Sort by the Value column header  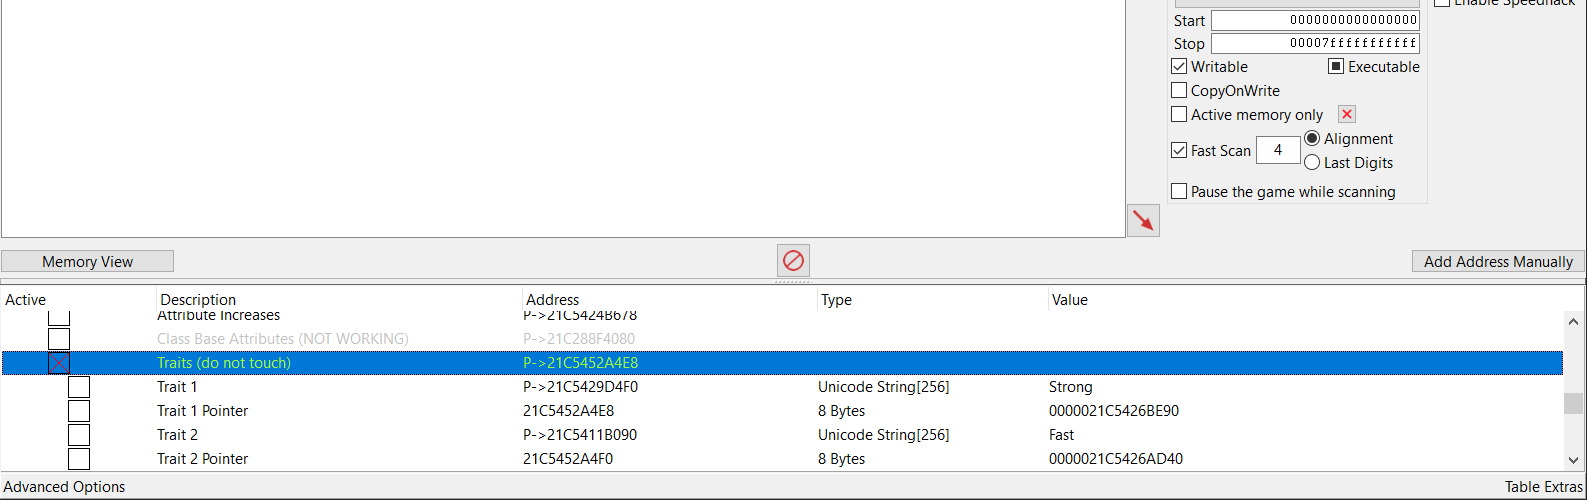pos(1069,300)
